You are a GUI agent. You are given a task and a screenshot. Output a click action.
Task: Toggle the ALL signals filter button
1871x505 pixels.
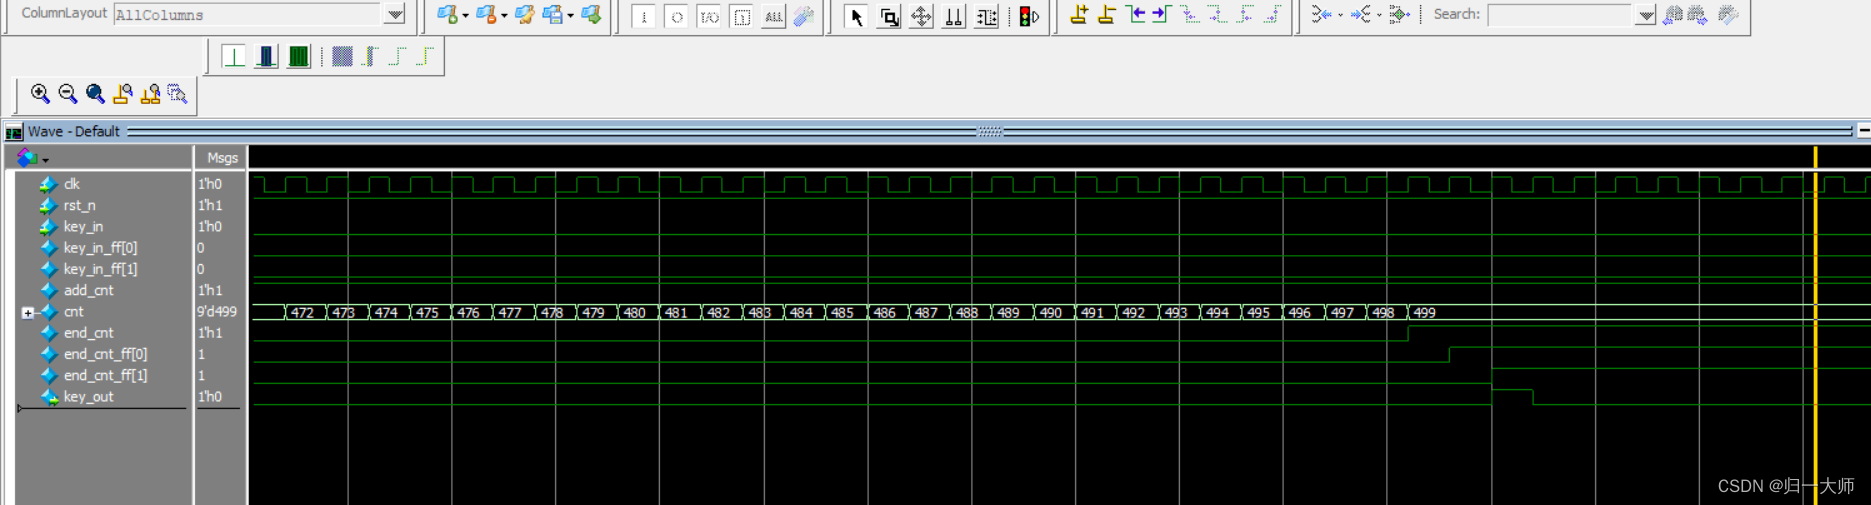773,17
